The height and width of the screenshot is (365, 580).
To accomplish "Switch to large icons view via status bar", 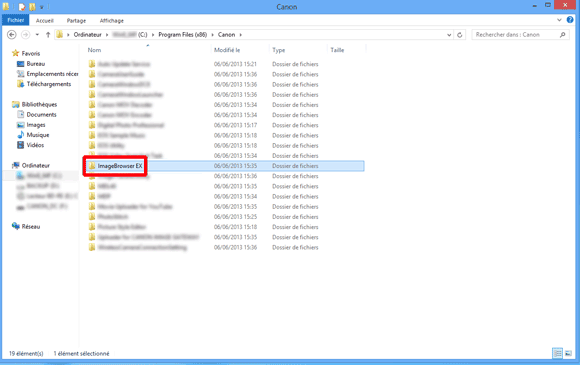I will (x=568, y=353).
